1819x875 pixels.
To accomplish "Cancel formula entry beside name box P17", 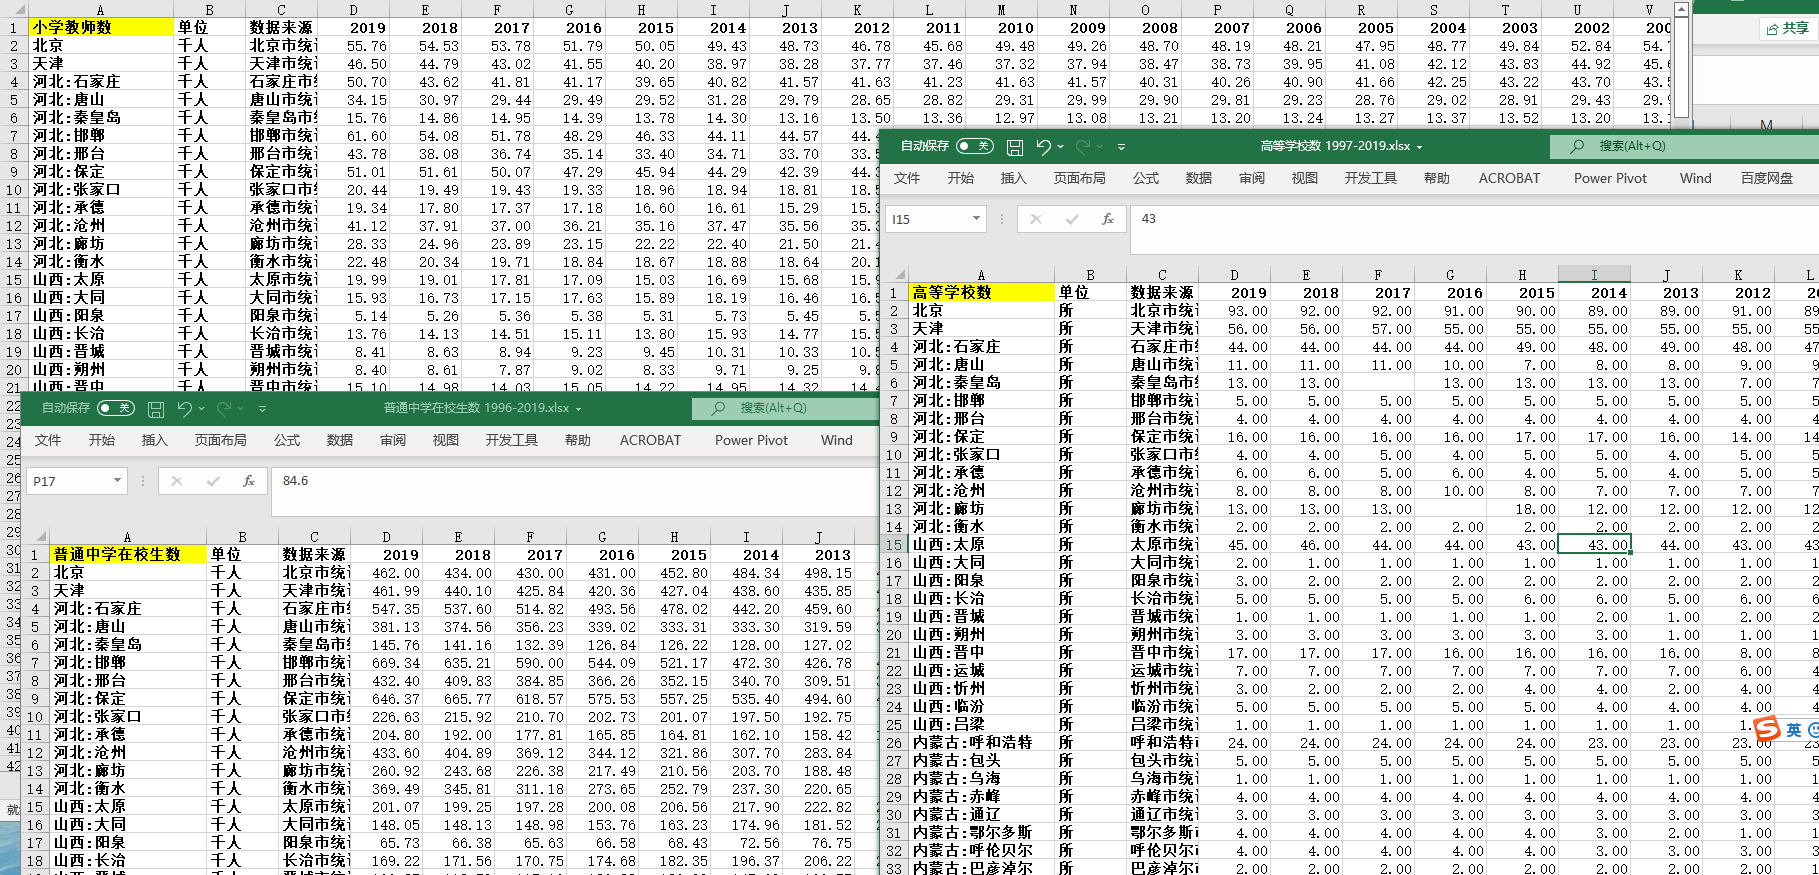I will pos(177,481).
